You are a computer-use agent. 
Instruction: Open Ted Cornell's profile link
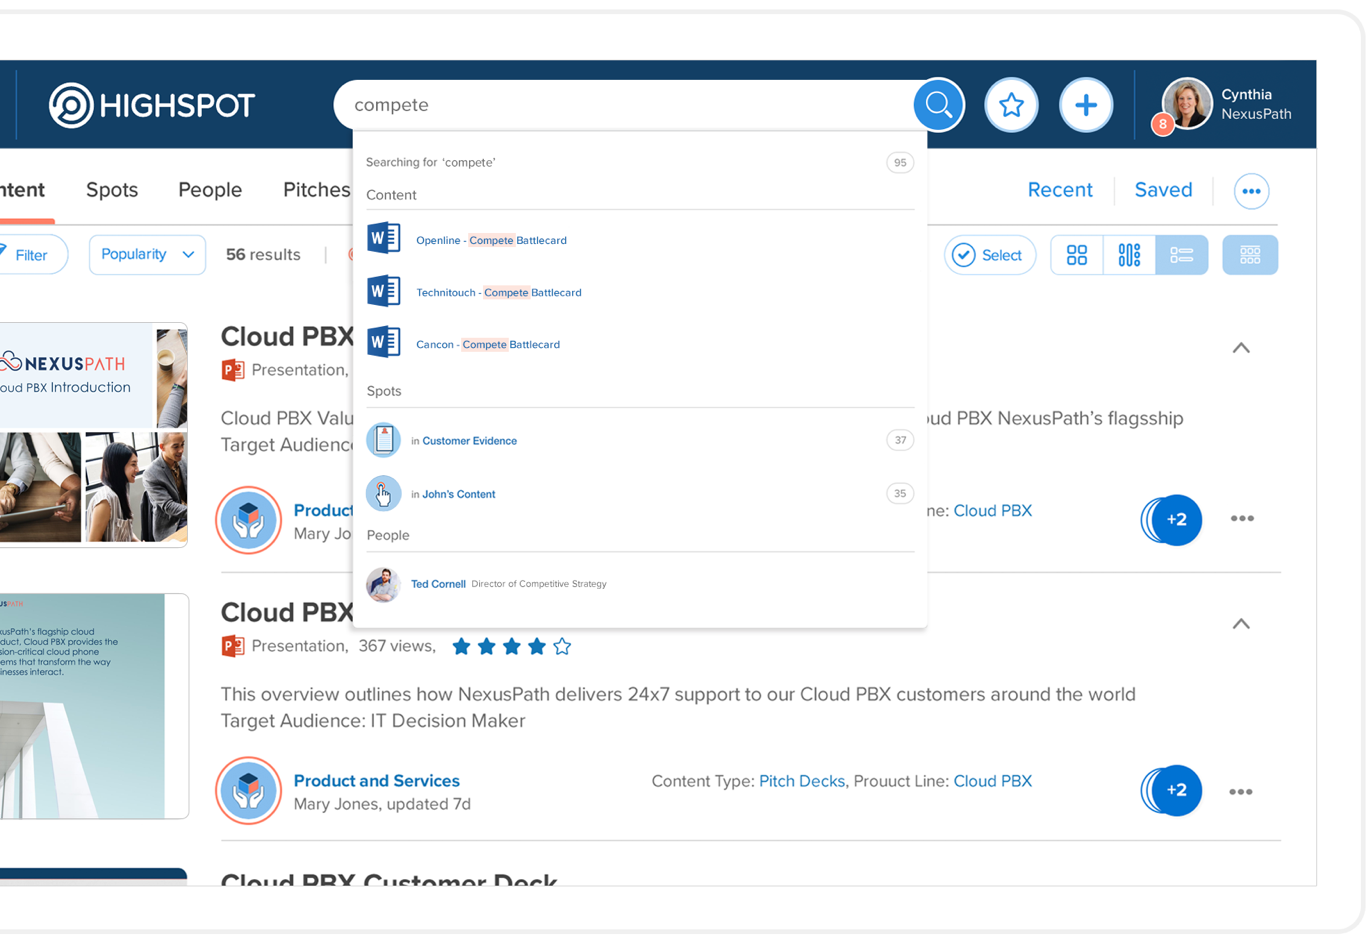pyautogui.click(x=438, y=584)
